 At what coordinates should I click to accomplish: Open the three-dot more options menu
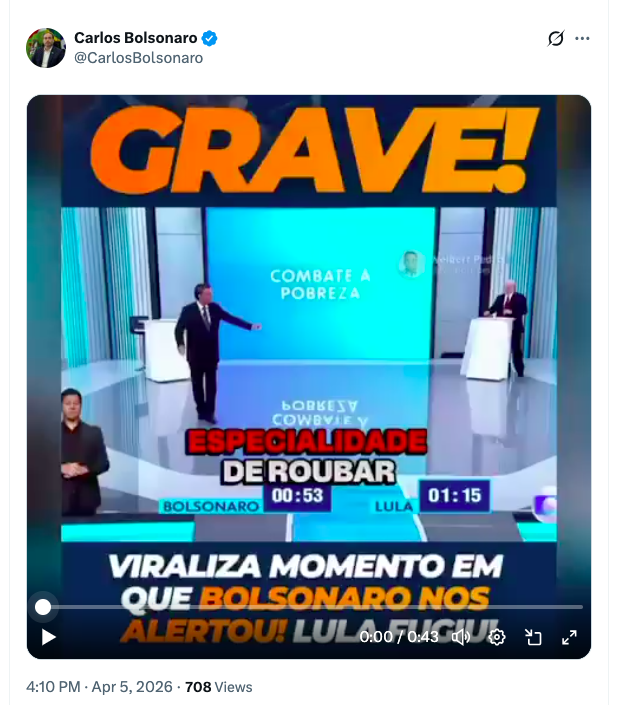582,38
